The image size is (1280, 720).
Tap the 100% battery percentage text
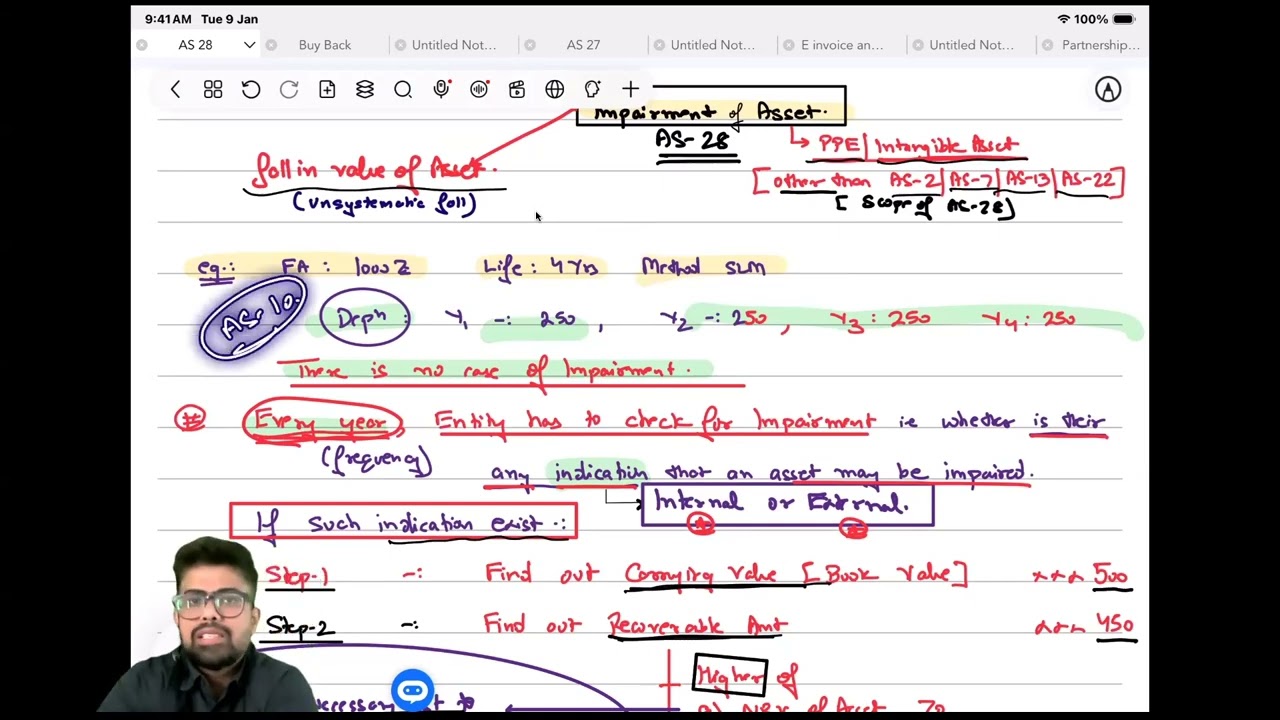coord(1091,19)
